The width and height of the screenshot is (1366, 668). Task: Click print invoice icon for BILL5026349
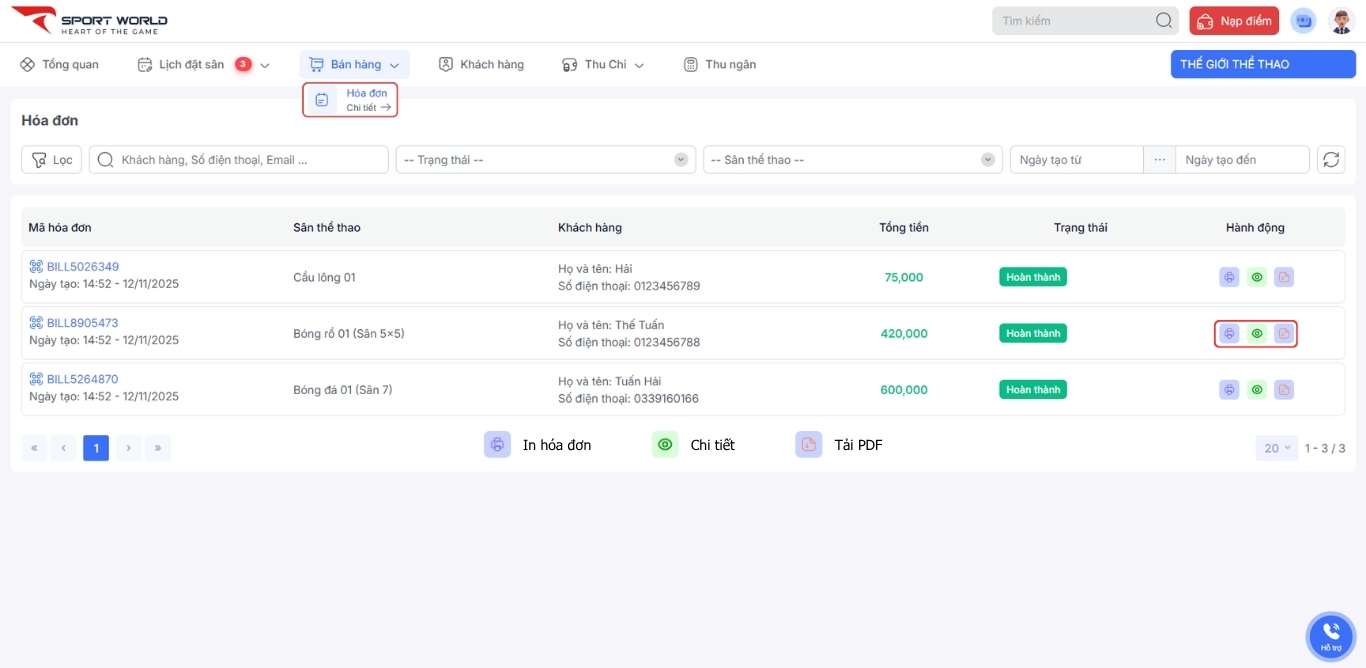(x=1229, y=277)
